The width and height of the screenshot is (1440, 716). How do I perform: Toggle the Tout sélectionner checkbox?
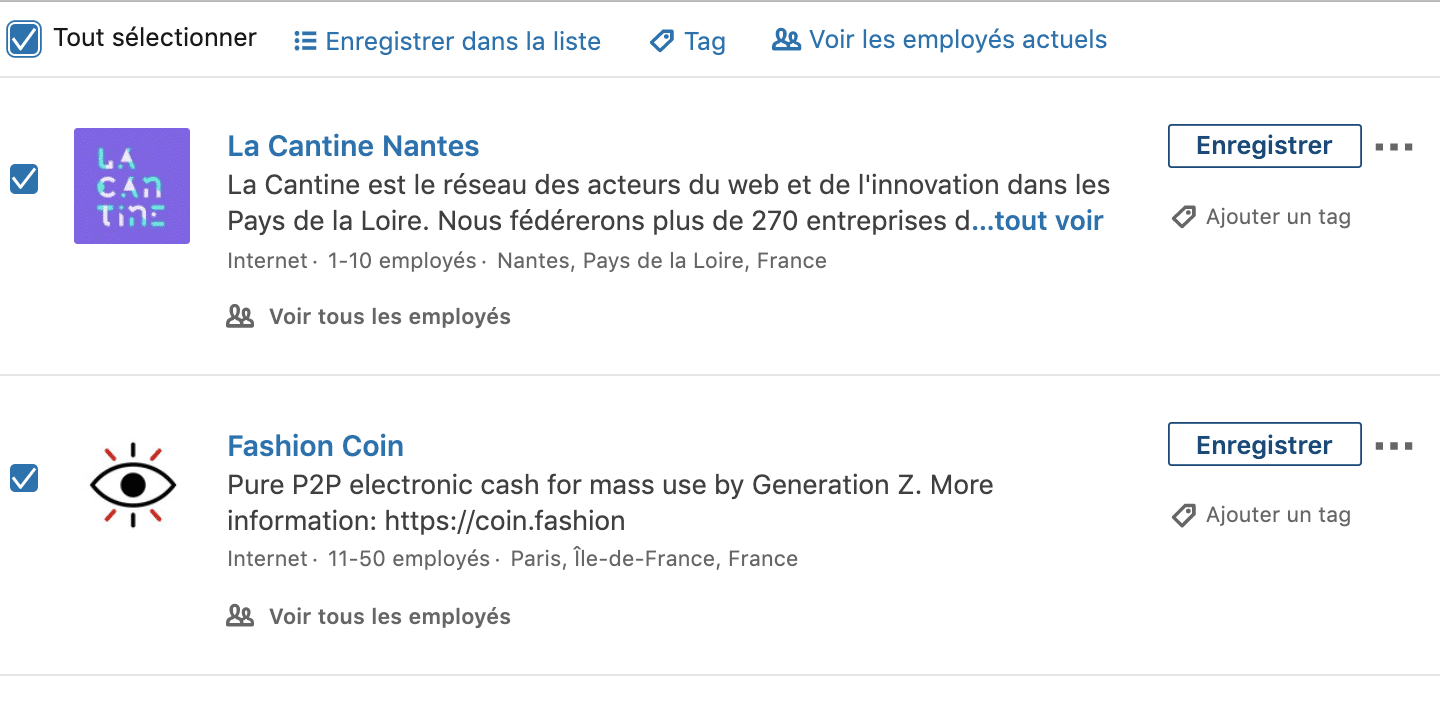[x=24, y=40]
